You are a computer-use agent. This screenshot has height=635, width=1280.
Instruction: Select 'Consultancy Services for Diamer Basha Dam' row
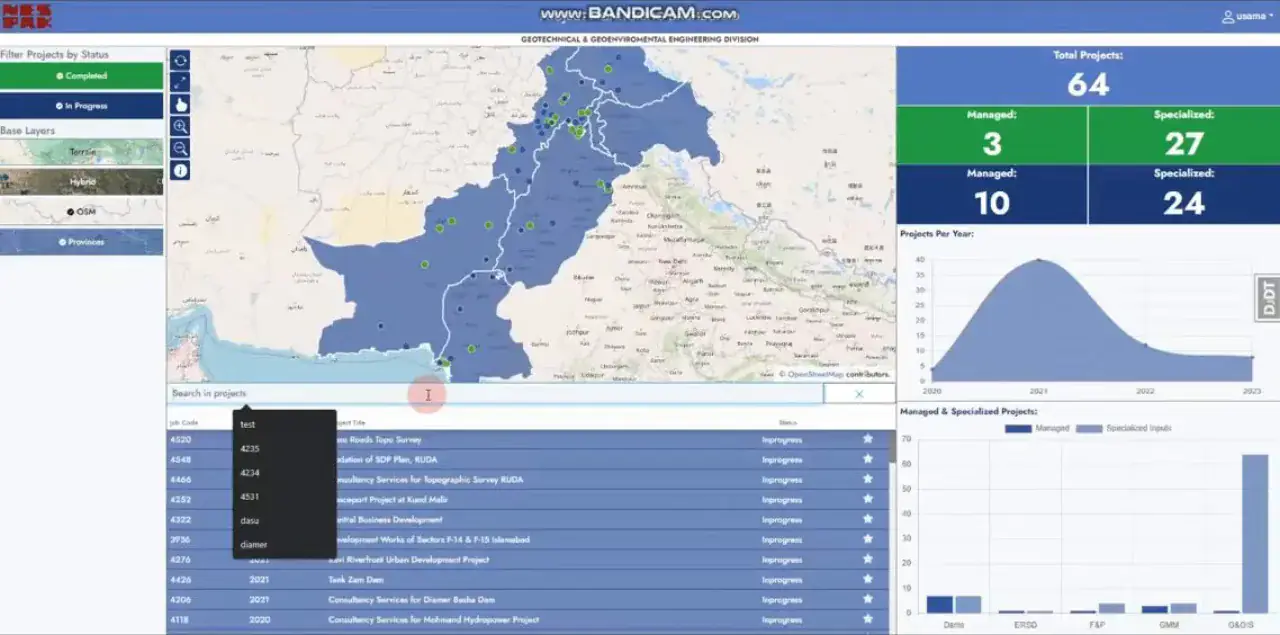coord(527,599)
